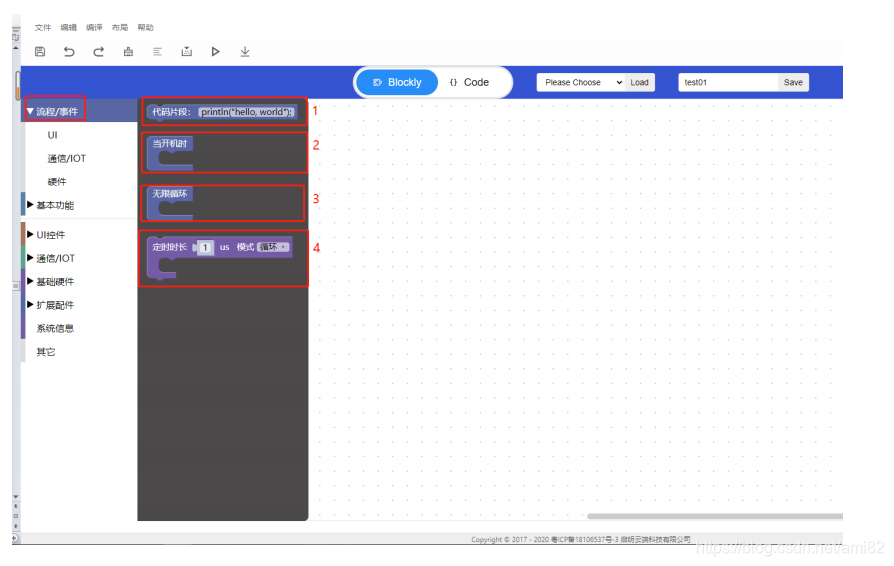Open the 帮助 menu
Viewport: 894px width, 566px height.
pos(145,27)
